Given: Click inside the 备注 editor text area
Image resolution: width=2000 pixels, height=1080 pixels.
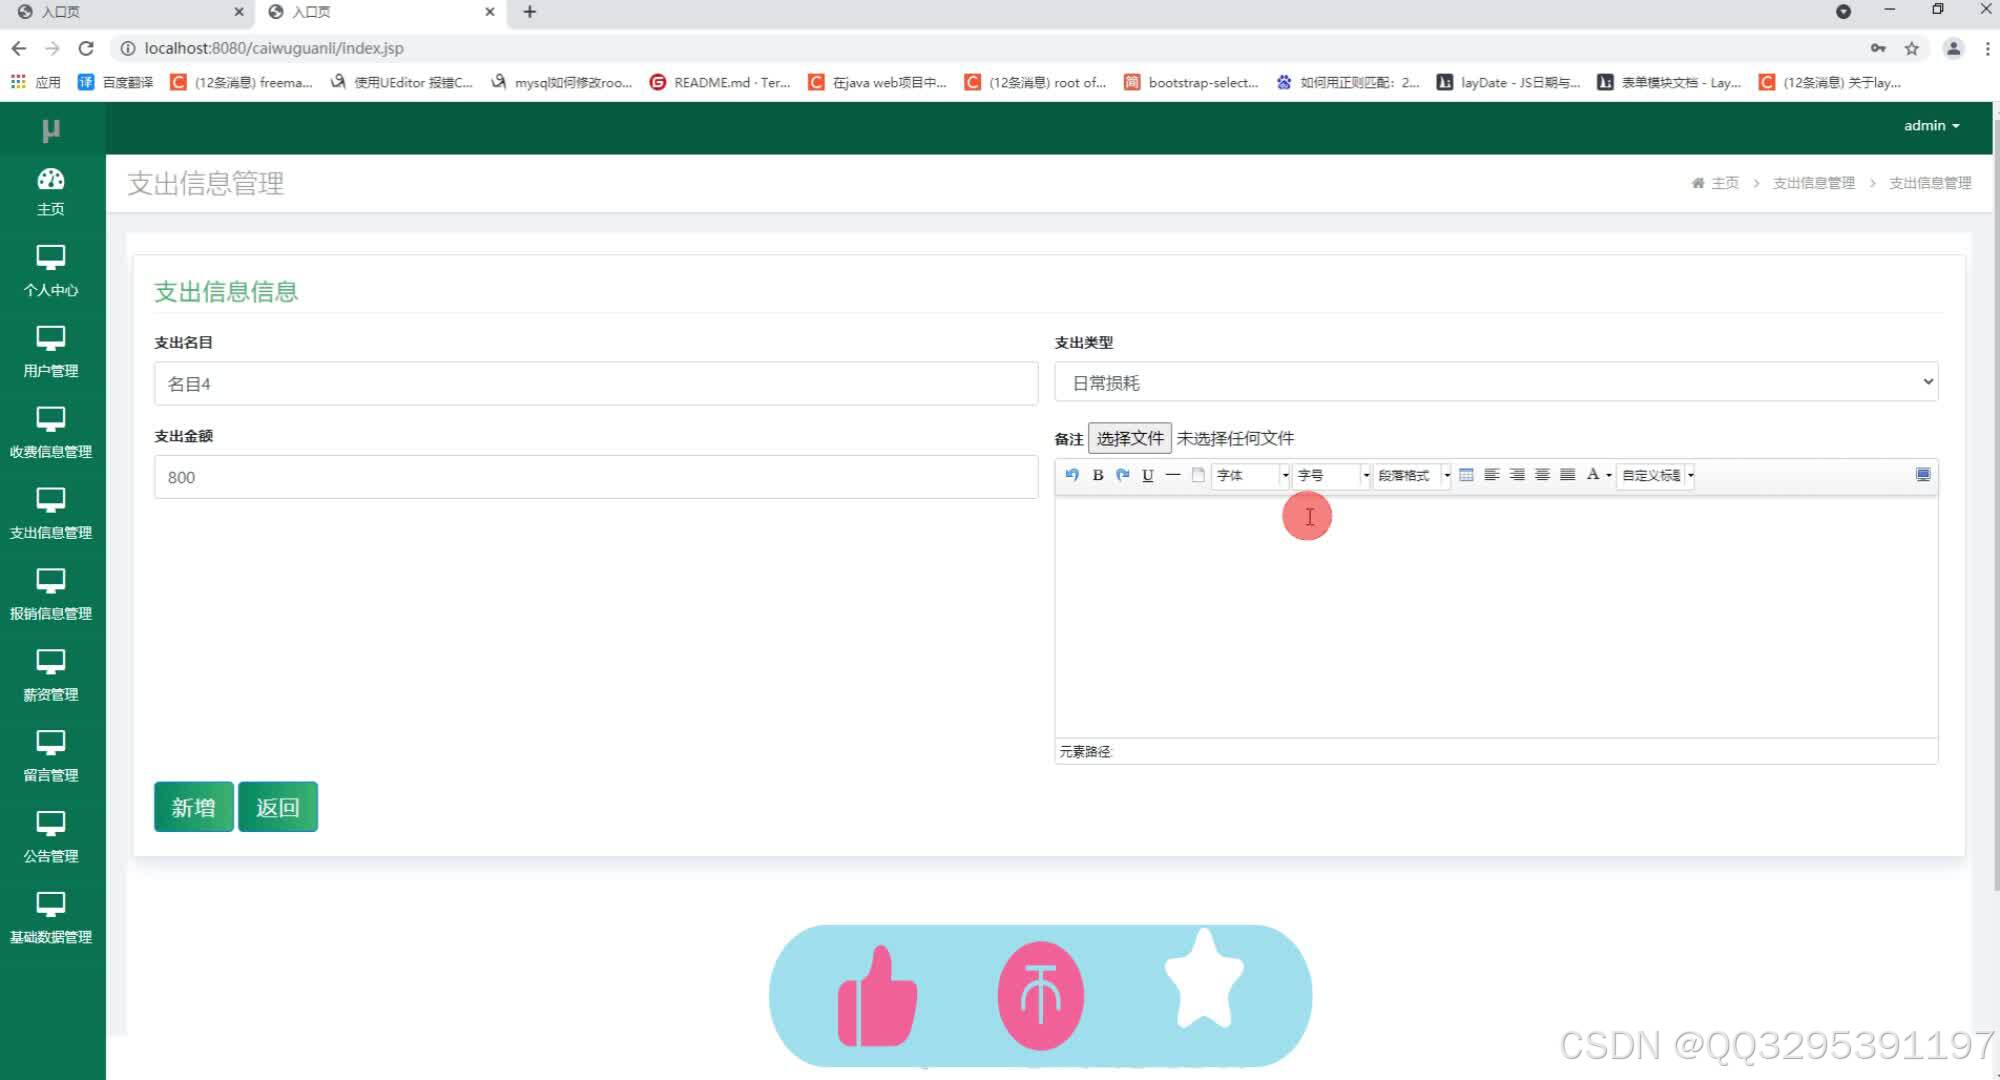Looking at the screenshot, I should click(x=1496, y=617).
